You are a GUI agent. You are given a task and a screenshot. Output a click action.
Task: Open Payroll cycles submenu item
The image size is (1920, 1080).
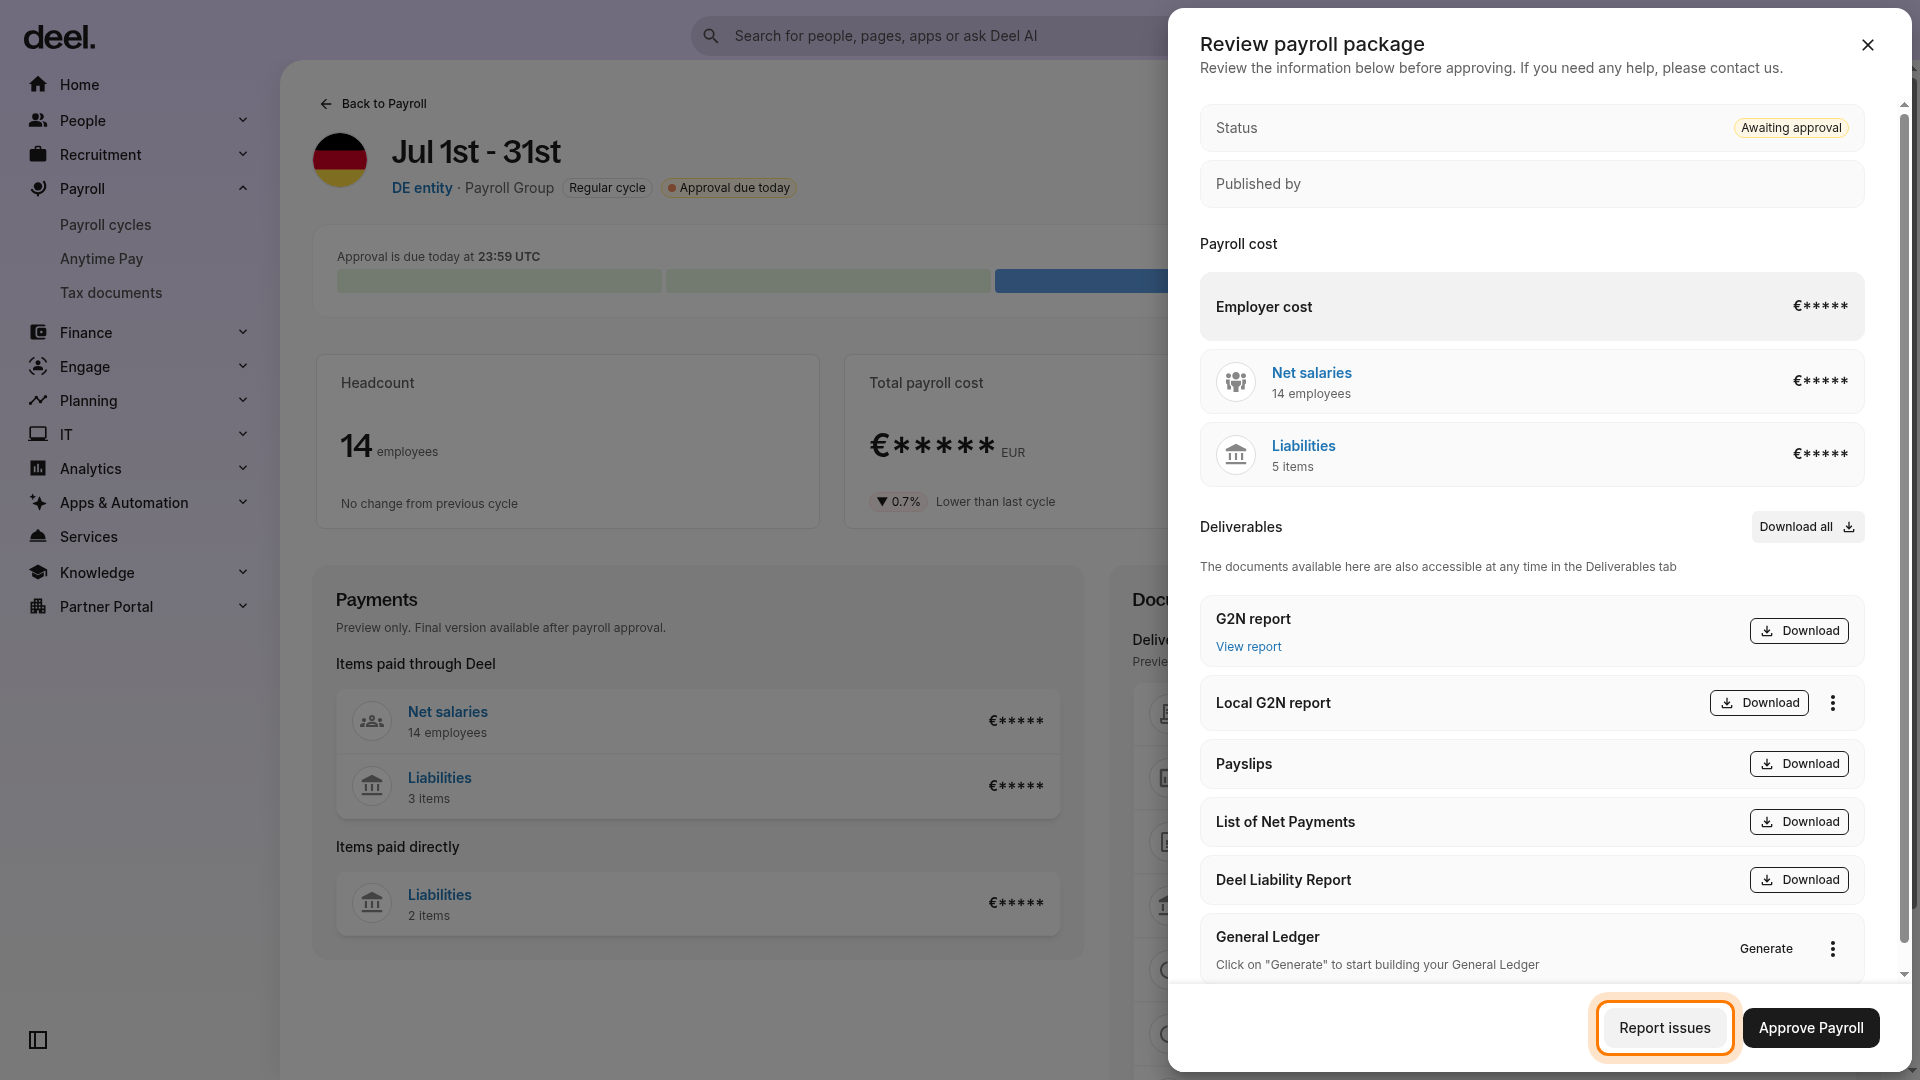click(106, 225)
